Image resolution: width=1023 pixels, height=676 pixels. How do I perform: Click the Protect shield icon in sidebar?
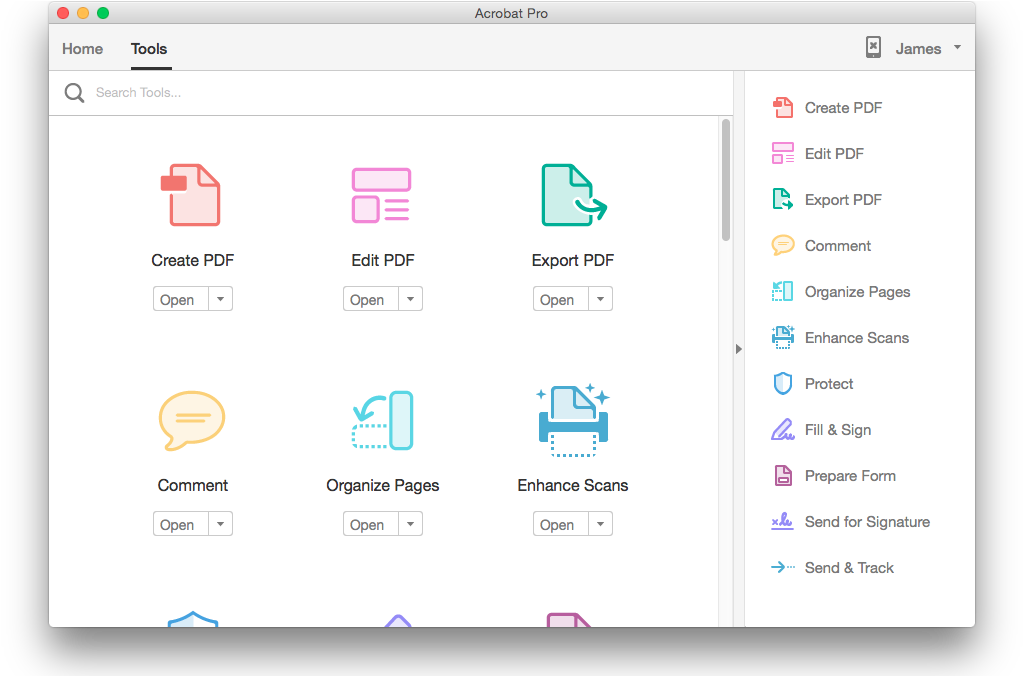tap(782, 383)
